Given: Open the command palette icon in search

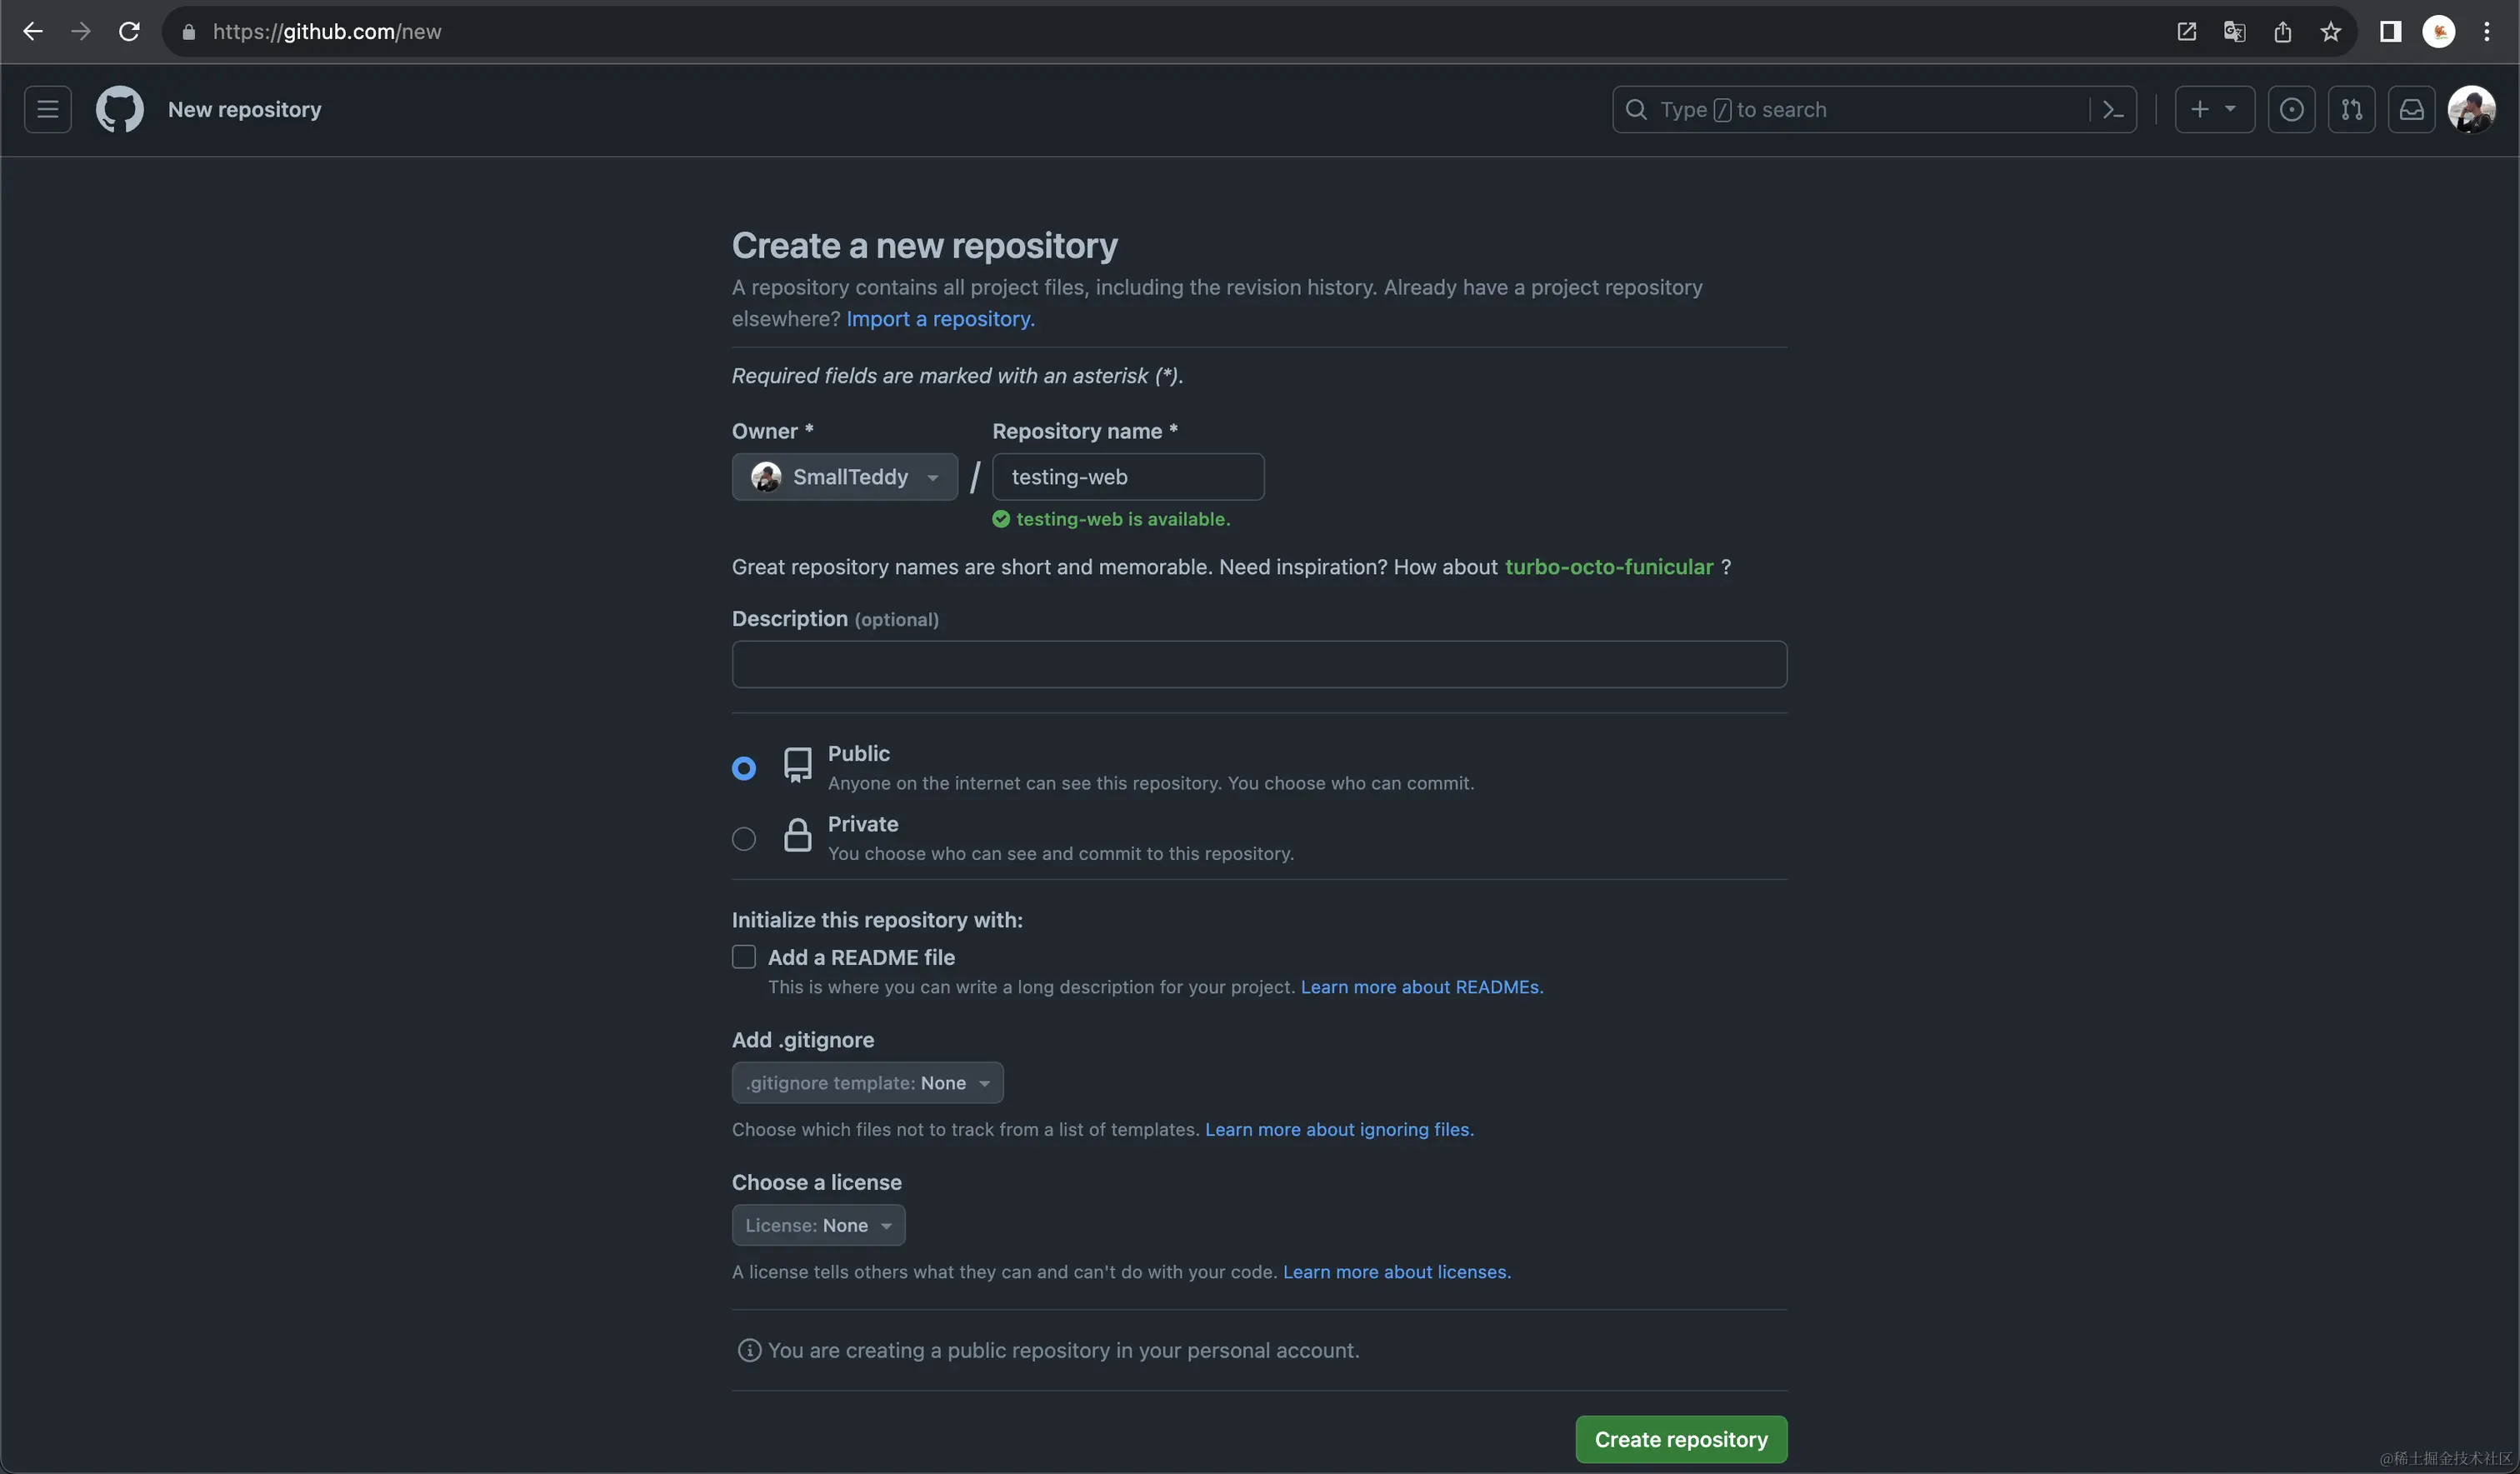Looking at the screenshot, I should click(2112, 109).
